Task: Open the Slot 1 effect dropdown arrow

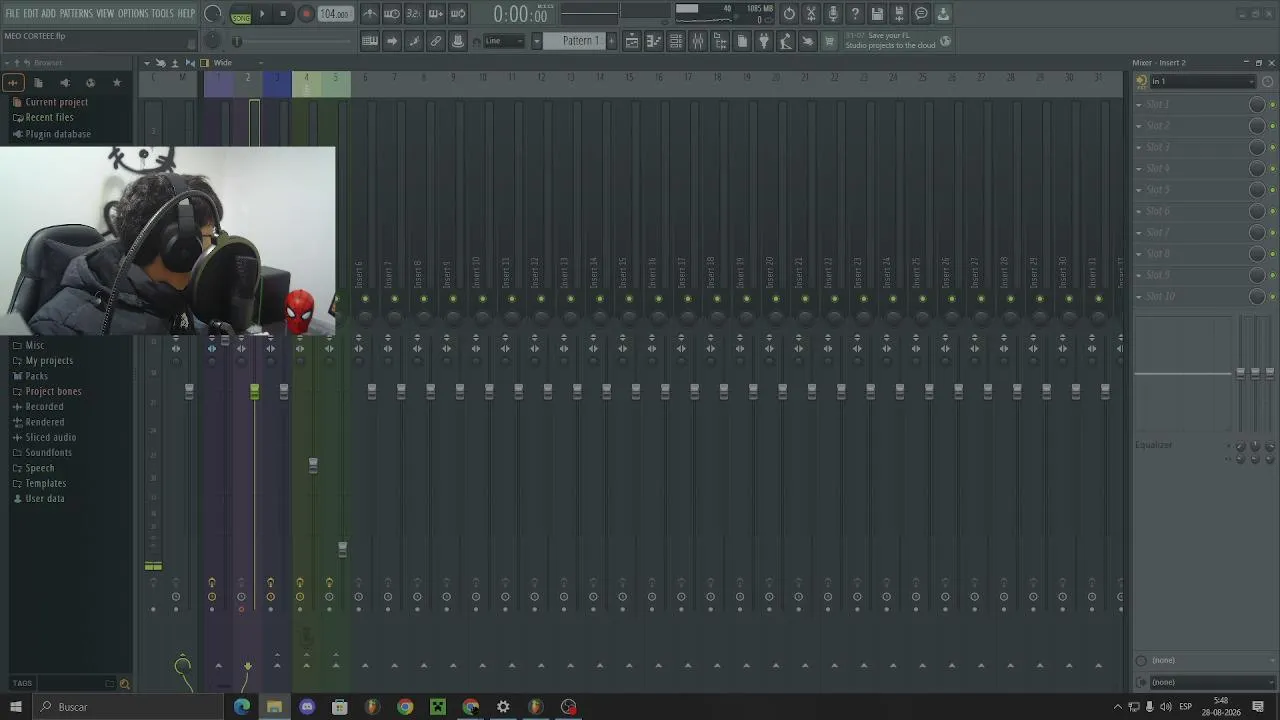Action: tap(1139, 104)
